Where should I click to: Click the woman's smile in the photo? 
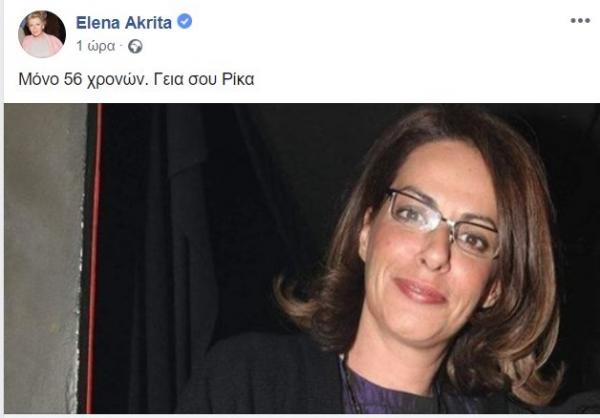(x=420, y=291)
